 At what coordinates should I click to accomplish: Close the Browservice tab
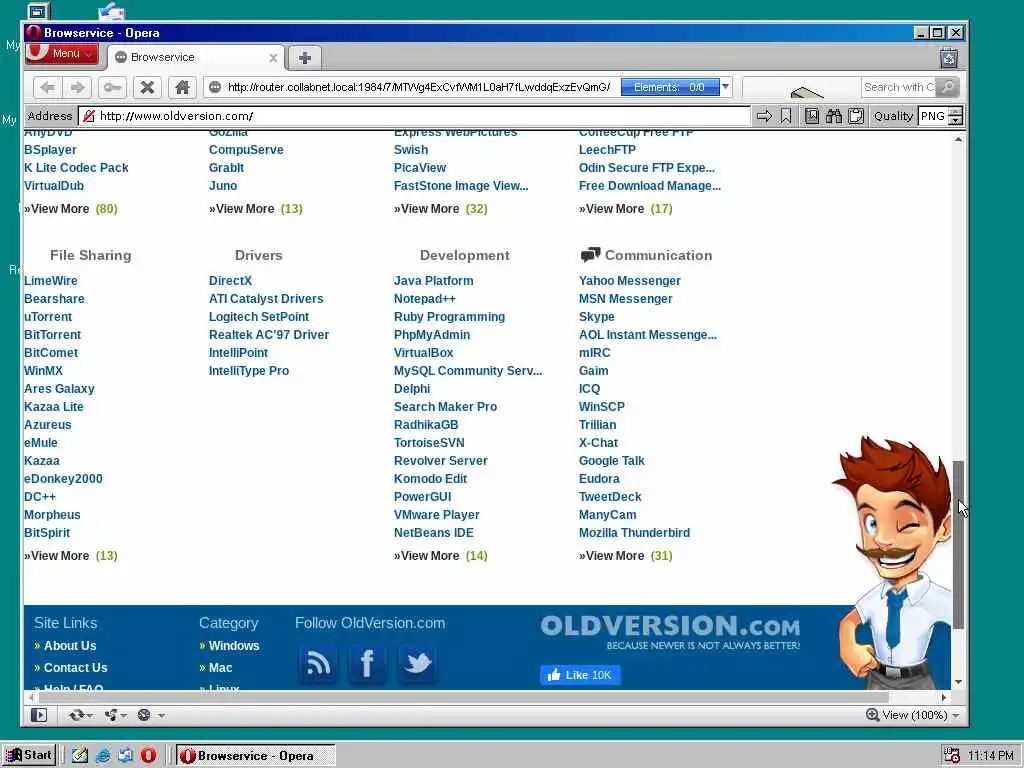click(x=273, y=58)
